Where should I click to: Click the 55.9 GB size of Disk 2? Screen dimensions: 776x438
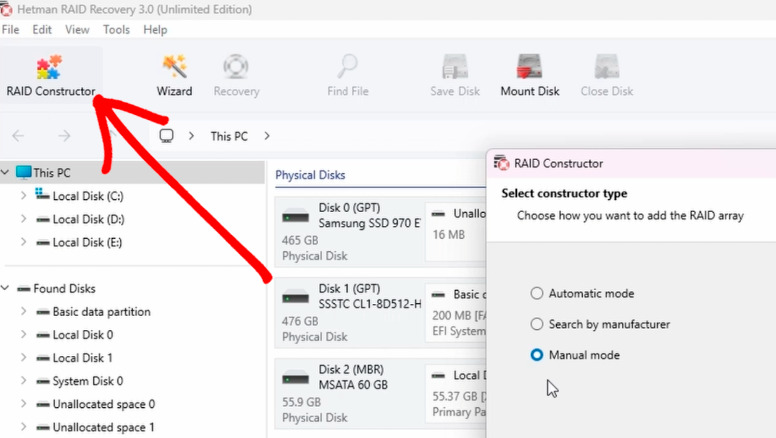click(x=301, y=402)
